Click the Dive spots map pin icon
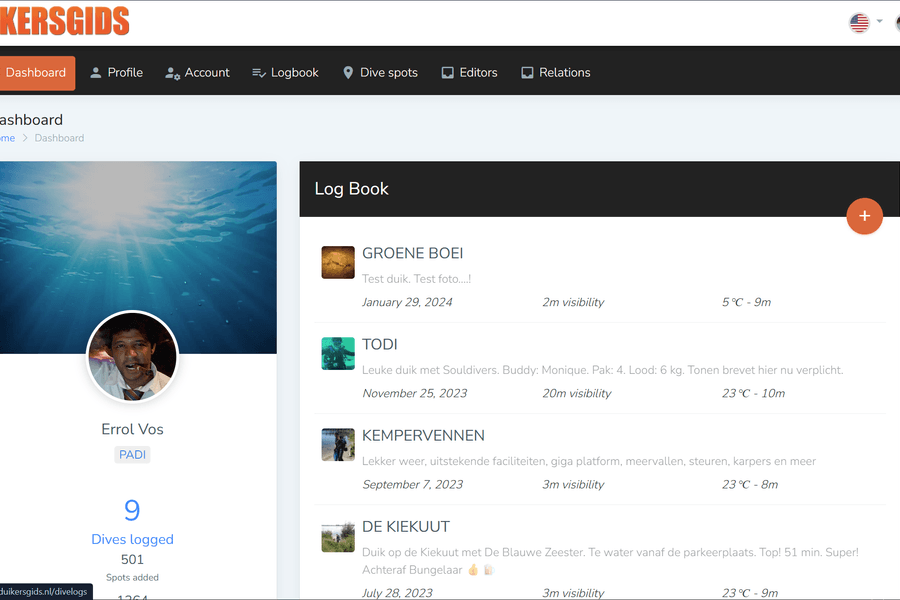 point(348,73)
